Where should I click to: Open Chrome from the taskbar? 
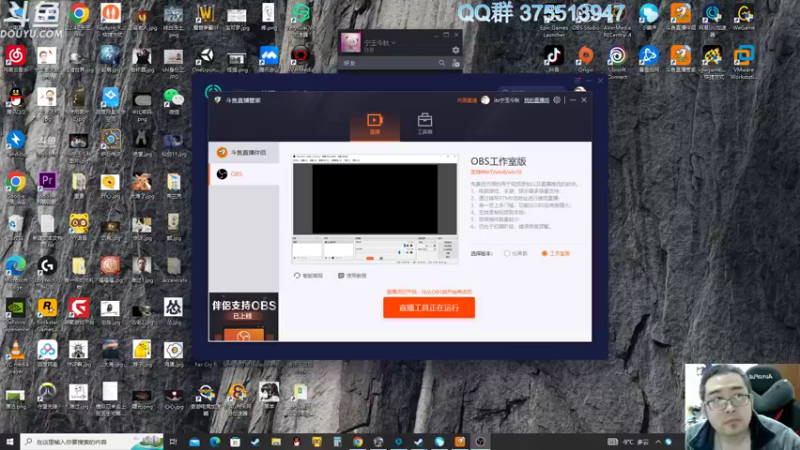coord(358,442)
